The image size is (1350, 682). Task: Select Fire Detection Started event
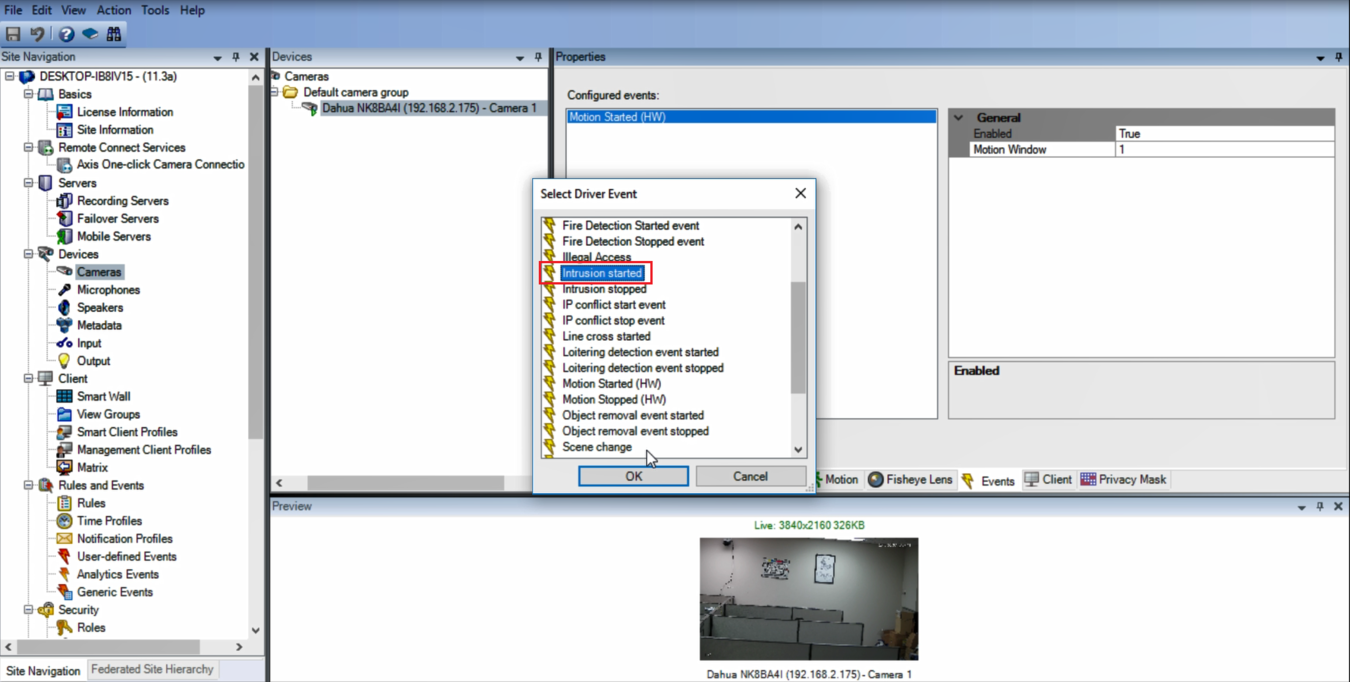pos(630,226)
